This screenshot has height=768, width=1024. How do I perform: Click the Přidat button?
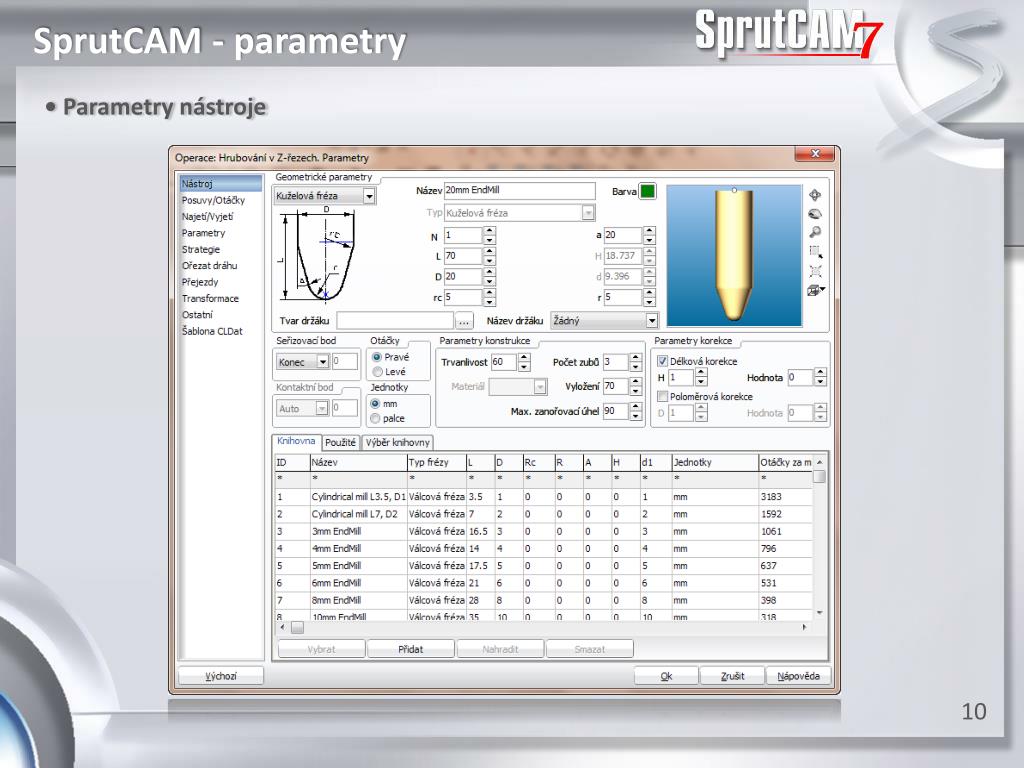tap(411, 649)
